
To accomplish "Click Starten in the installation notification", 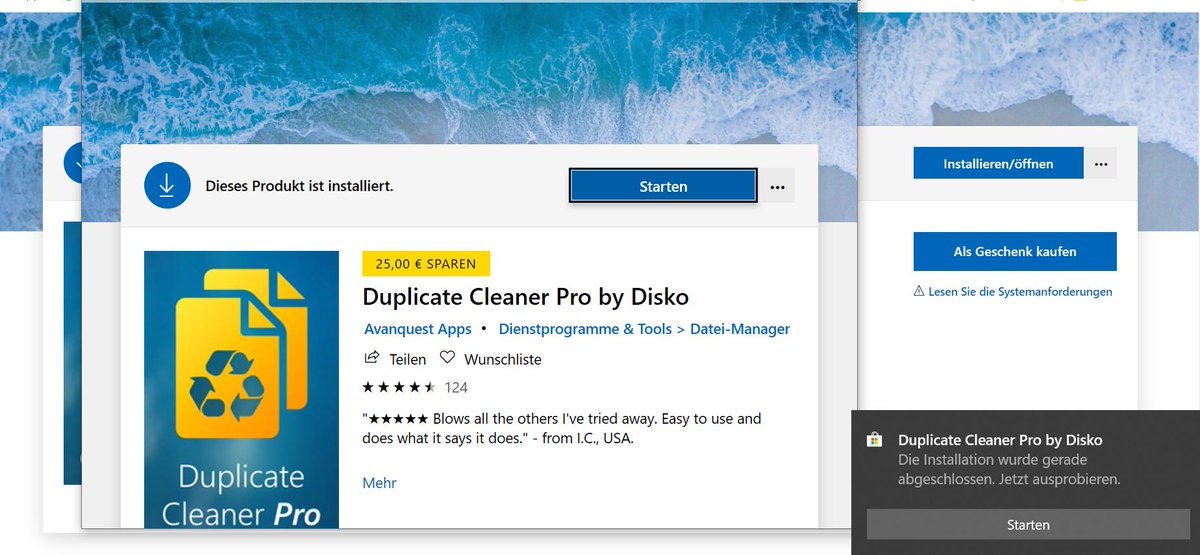I will 1028,524.
